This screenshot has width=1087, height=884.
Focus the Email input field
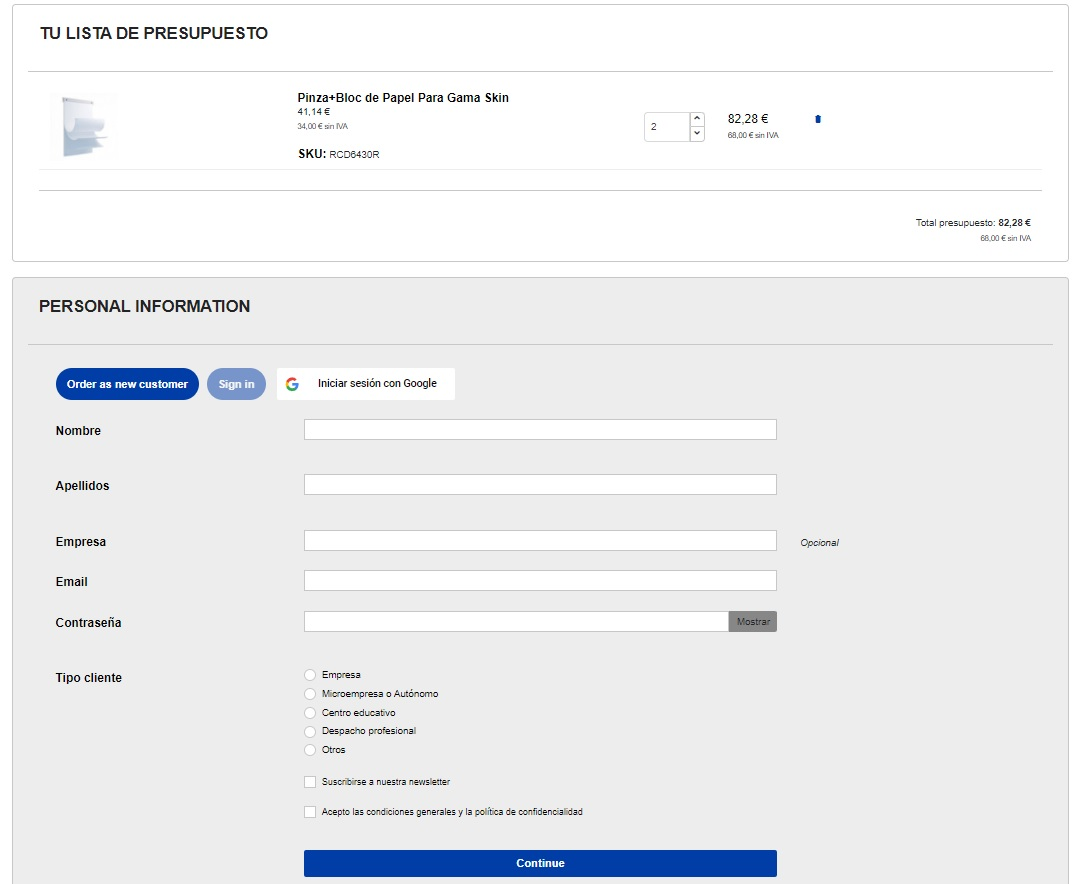pyautogui.click(x=540, y=581)
